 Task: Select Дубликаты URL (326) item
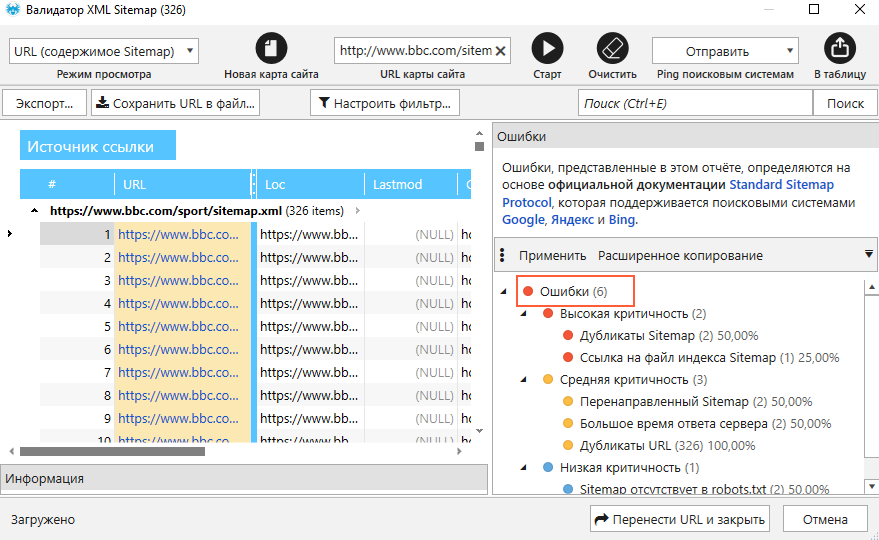click(x=667, y=445)
